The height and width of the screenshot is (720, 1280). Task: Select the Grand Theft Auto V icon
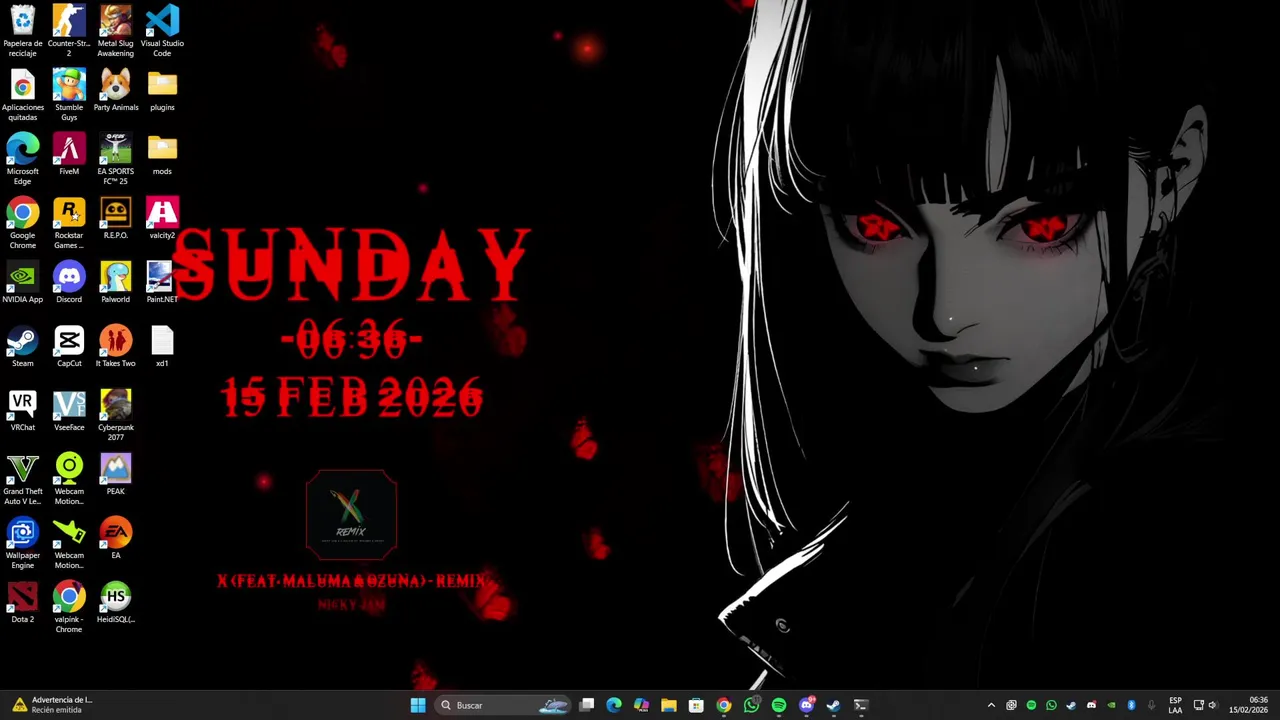pos(22,478)
